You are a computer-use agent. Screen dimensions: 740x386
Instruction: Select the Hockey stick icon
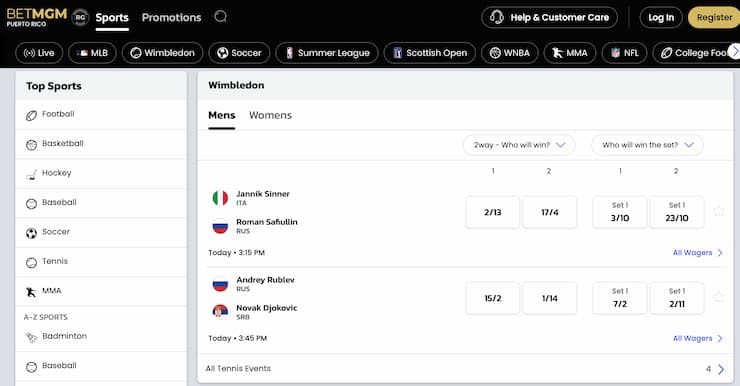pos(31,175)
